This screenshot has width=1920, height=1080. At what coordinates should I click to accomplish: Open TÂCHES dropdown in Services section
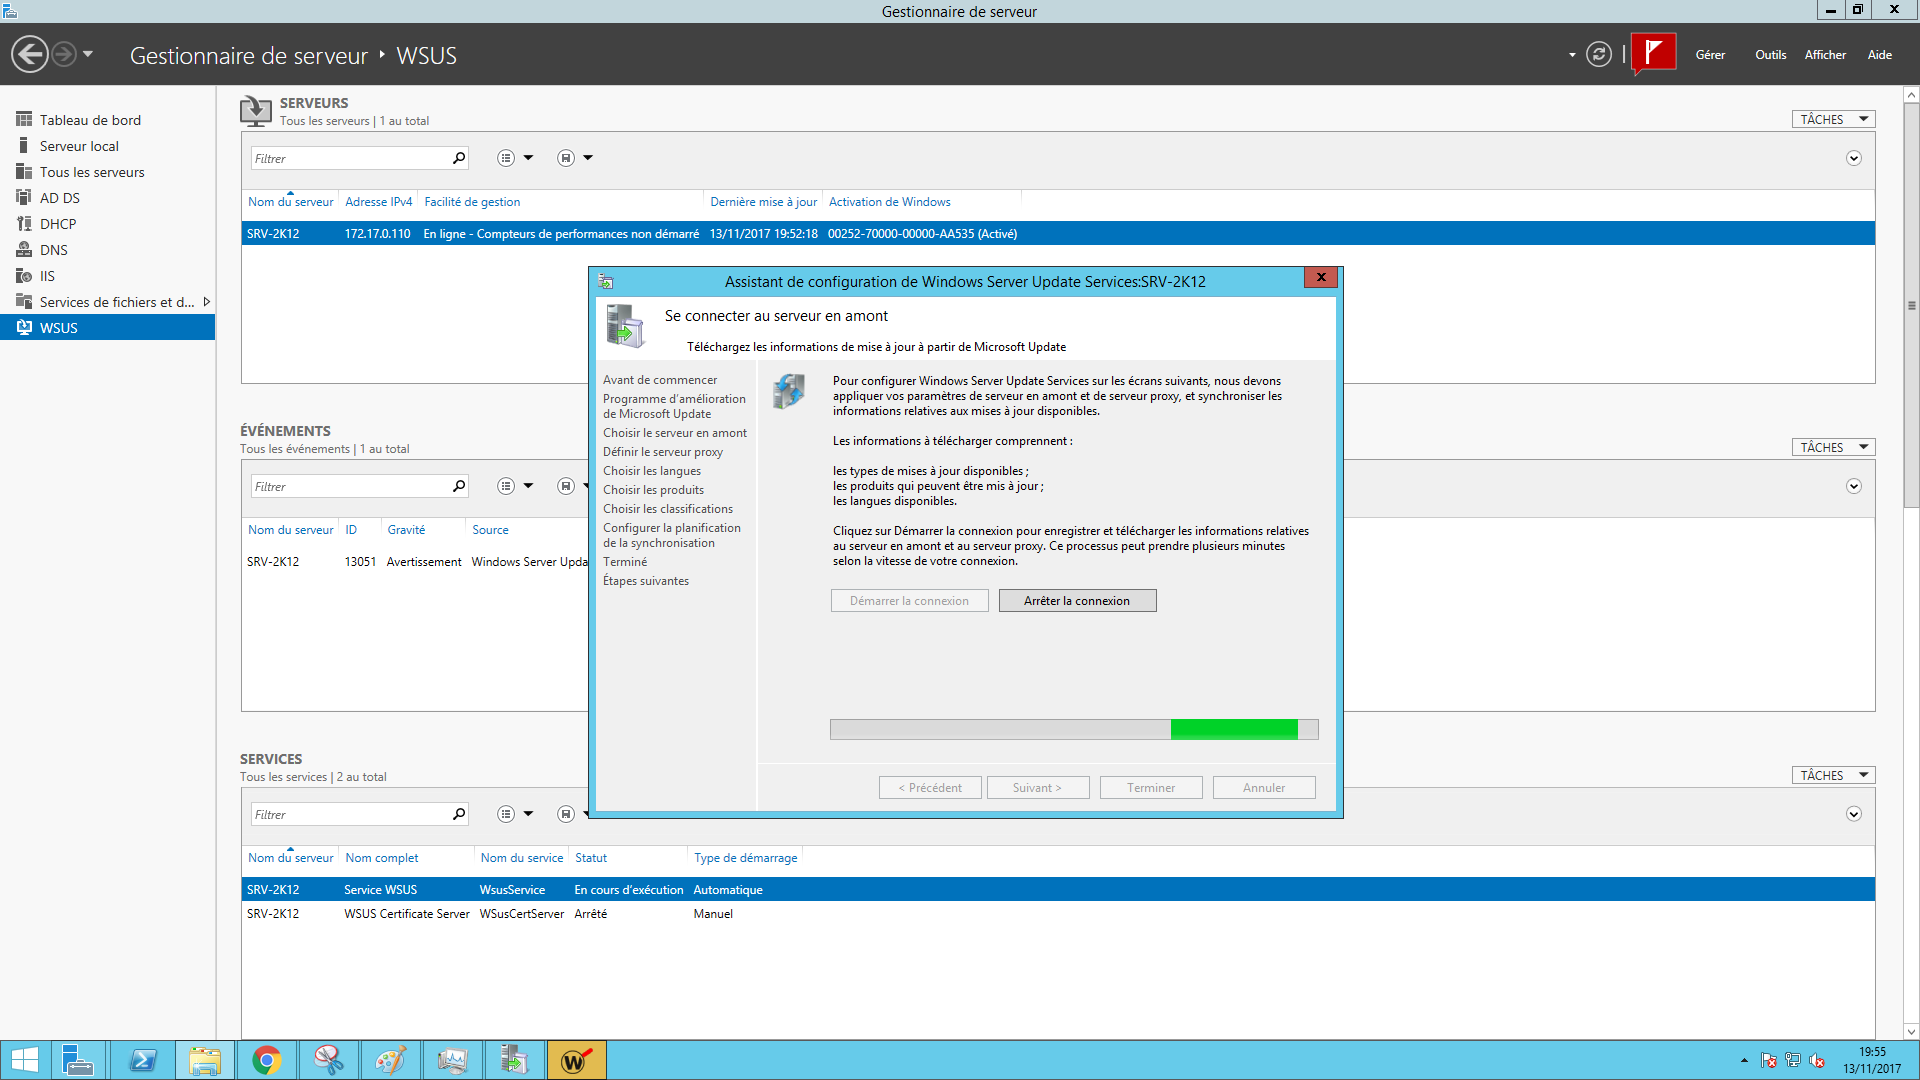tap(1833, 775)
